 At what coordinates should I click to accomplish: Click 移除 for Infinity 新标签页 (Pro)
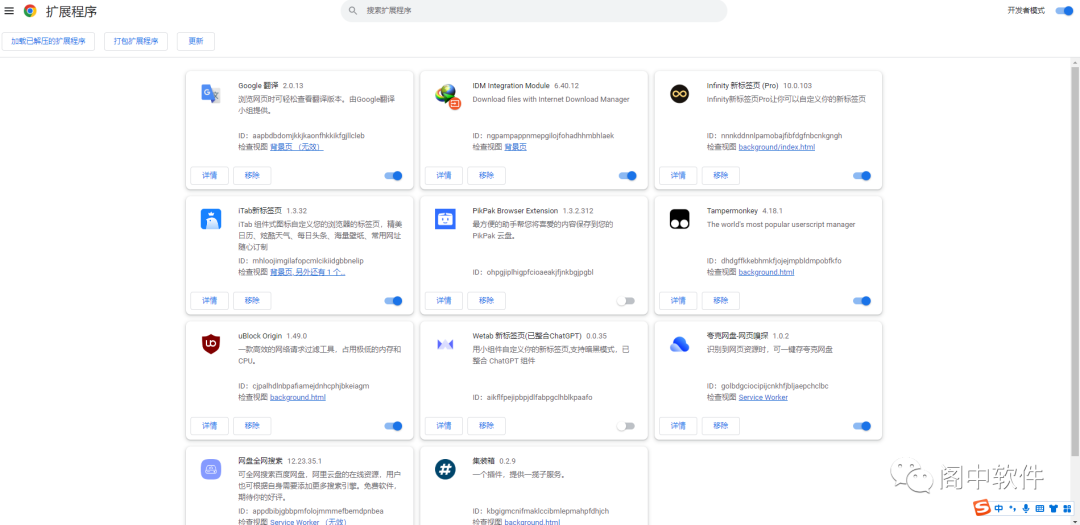[x=720, y=176]
